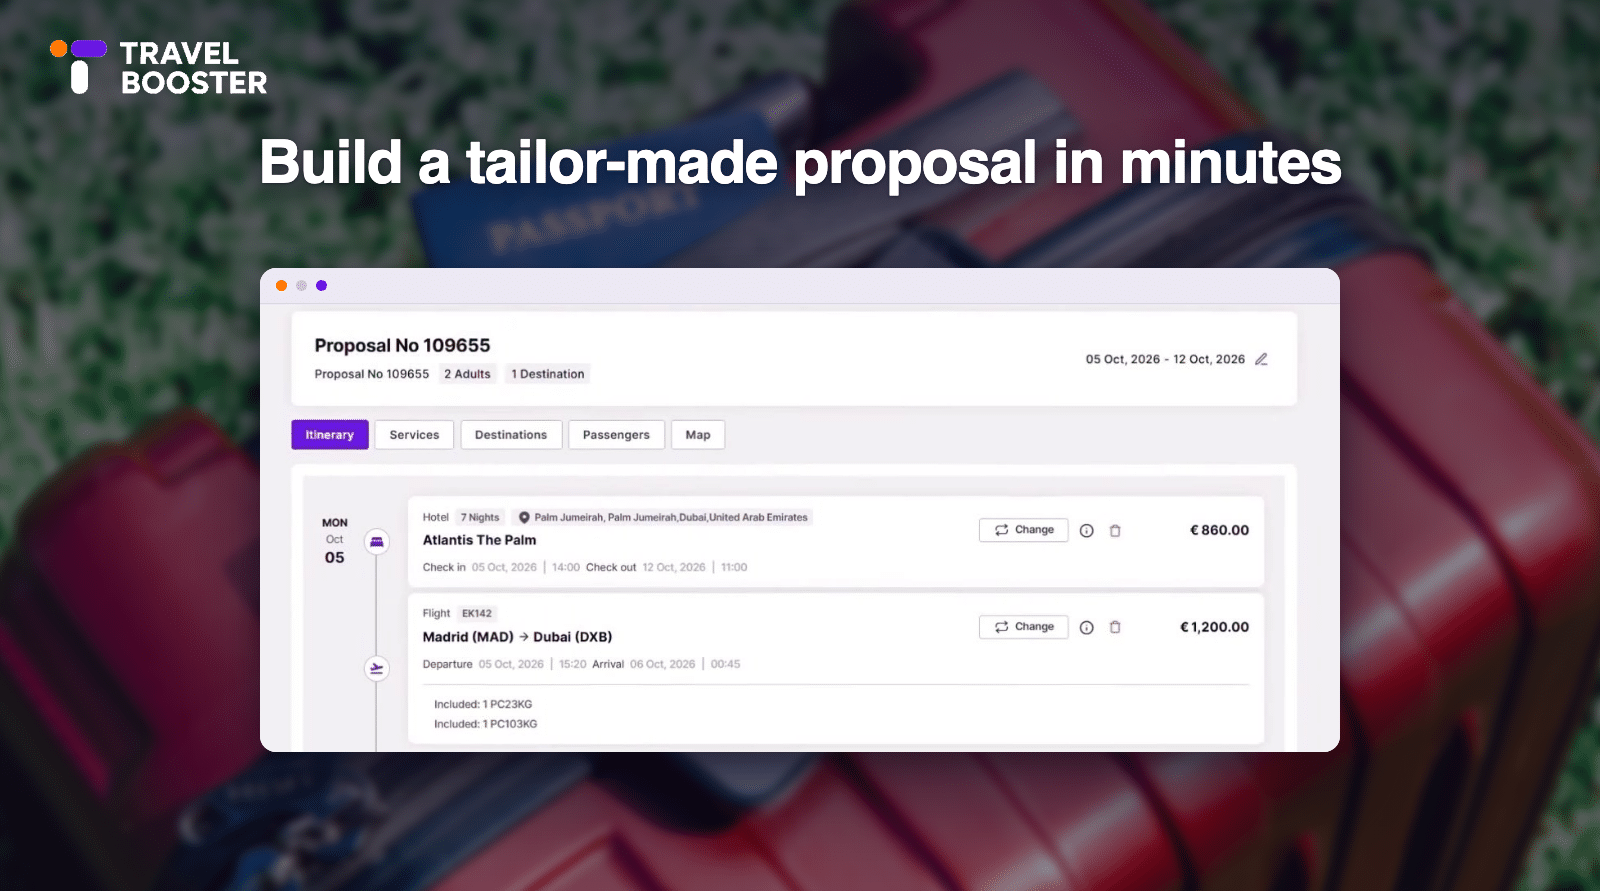Change the Madrid to Dubai flight
The width and height of the screenshot is (1600, 891).
1024,627
